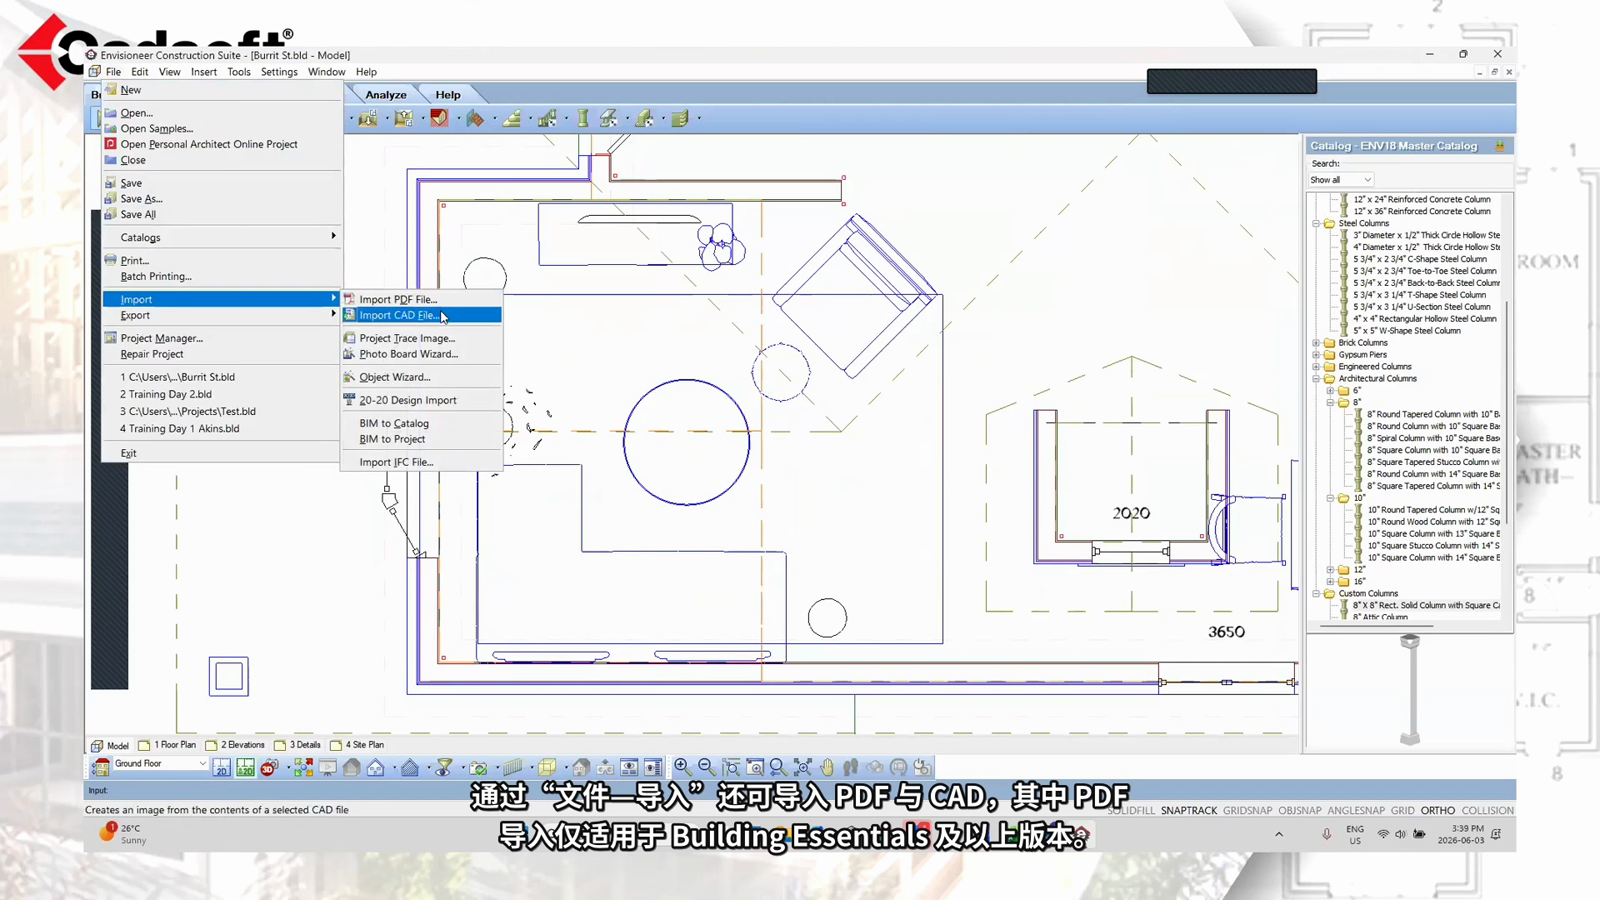
Task: Select Project Trace Image menu entry
Action: [x=421, y=338]
